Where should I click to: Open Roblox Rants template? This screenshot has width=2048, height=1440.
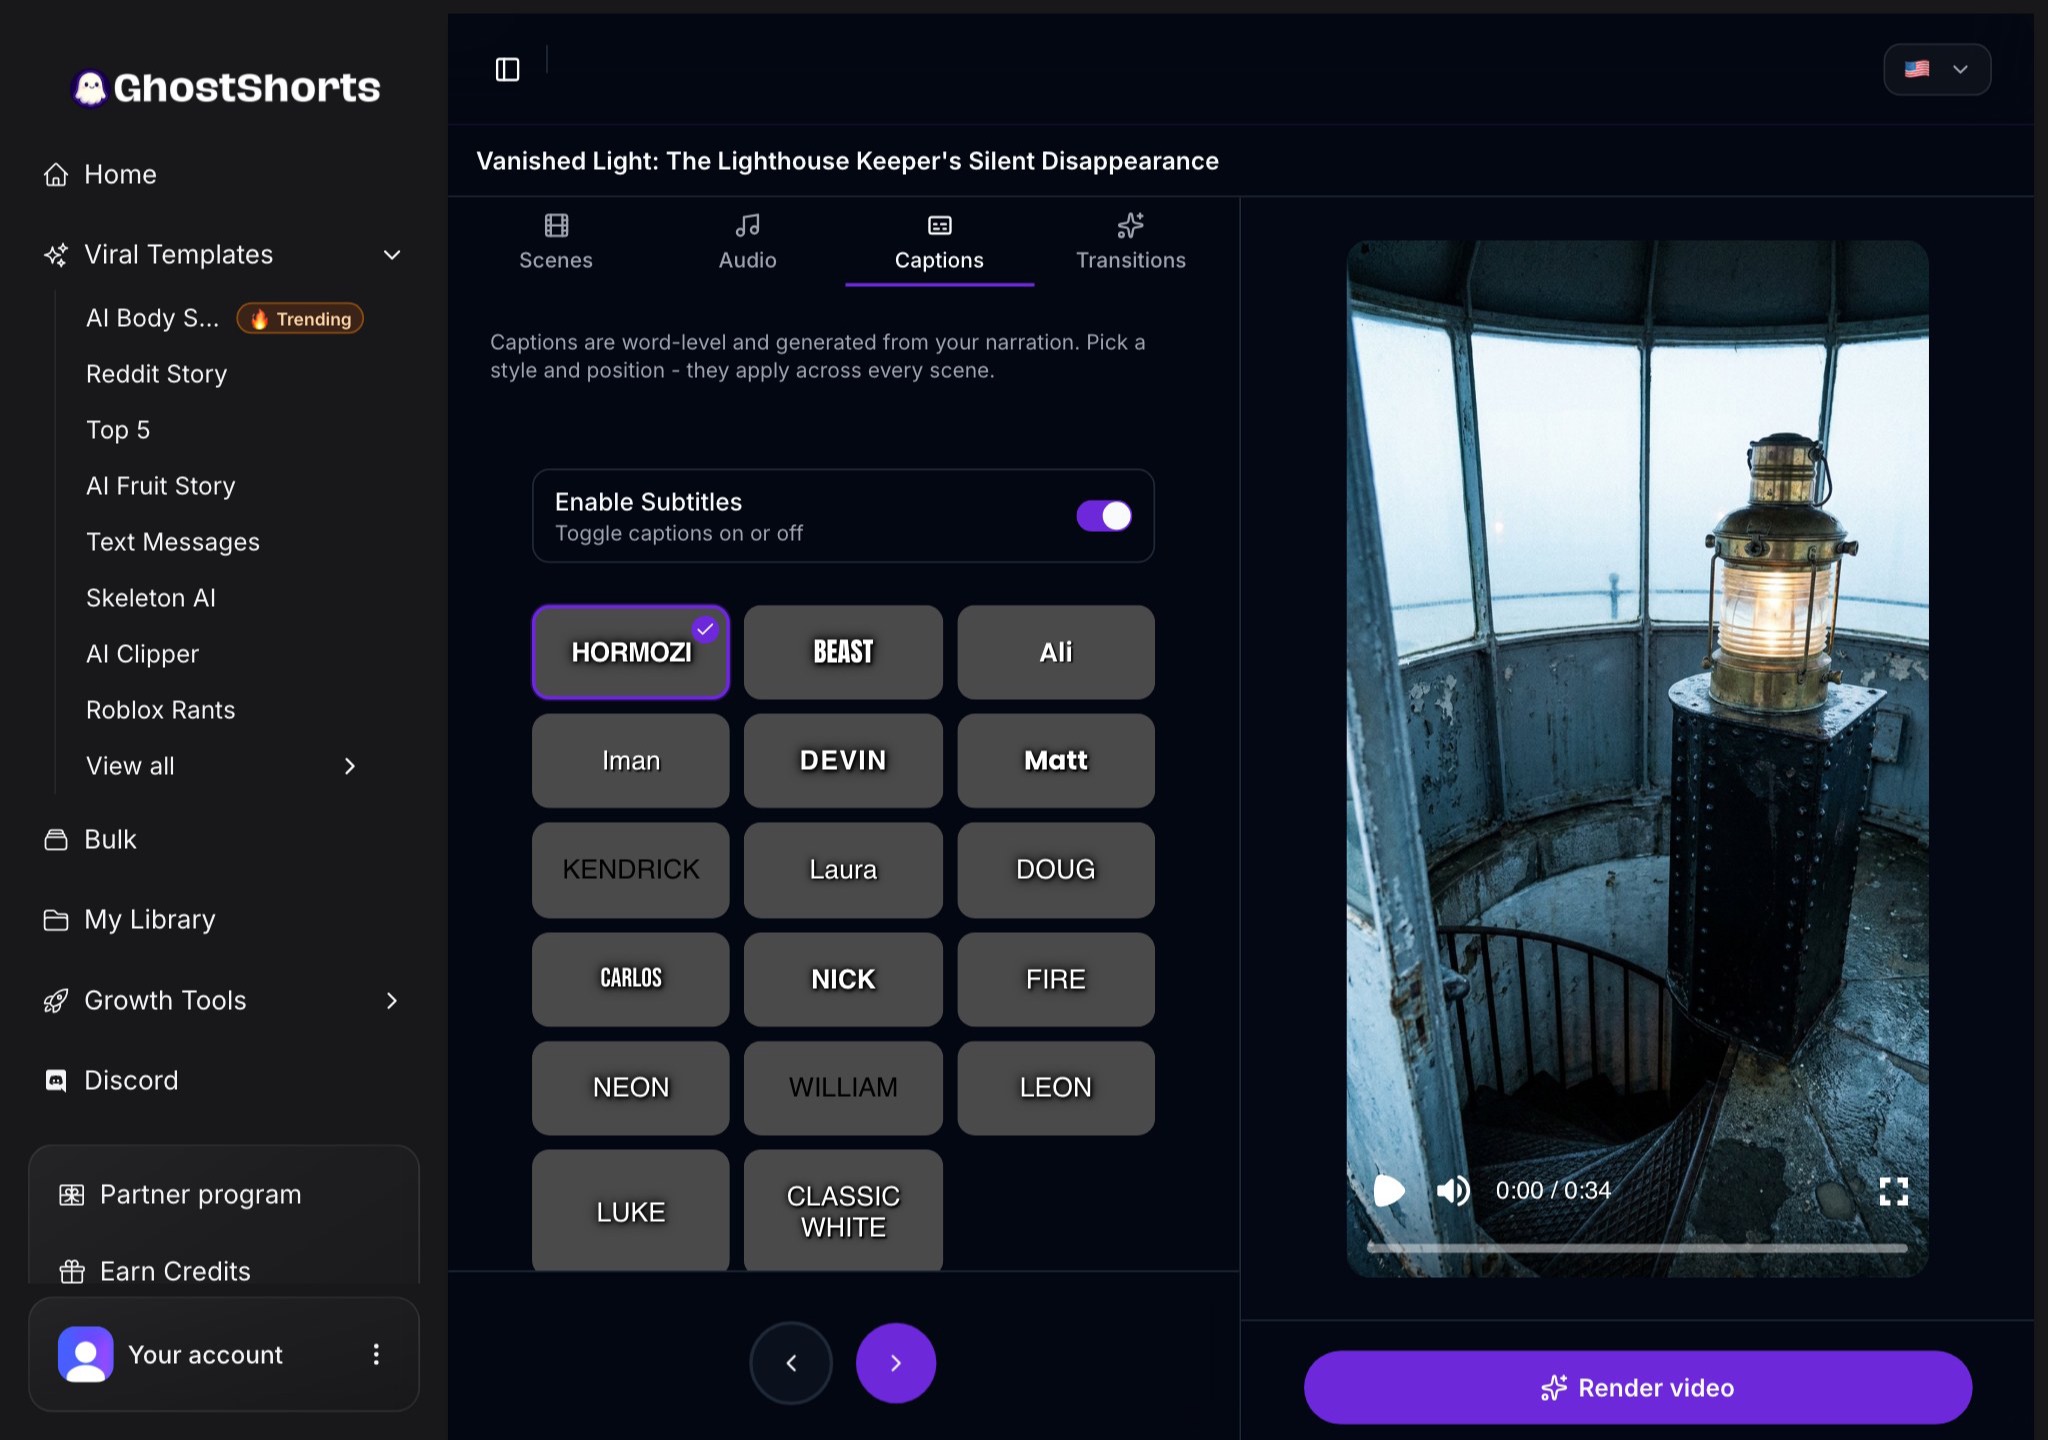click(x=161, y=710)
